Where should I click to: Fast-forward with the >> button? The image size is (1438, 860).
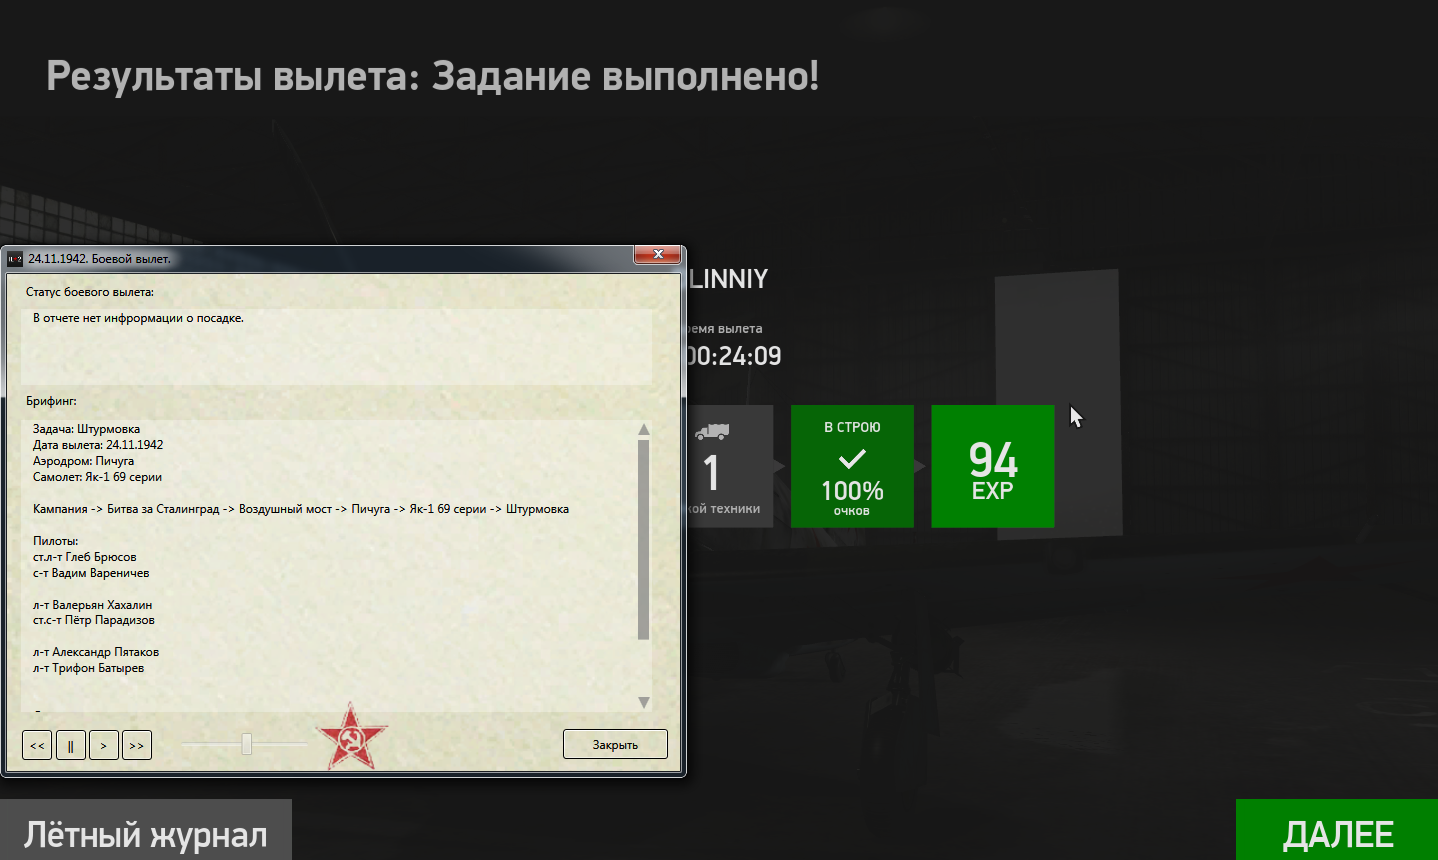137,745
